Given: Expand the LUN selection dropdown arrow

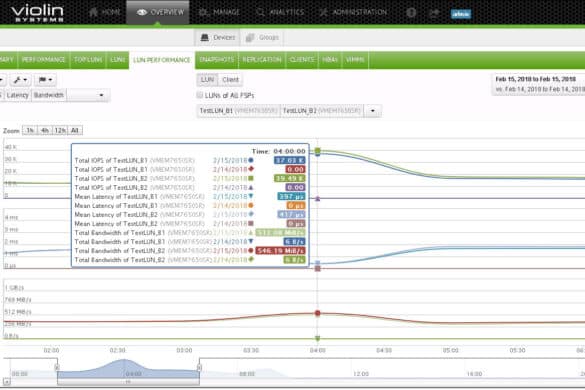Looking at the screenshot, I should 372,111.
